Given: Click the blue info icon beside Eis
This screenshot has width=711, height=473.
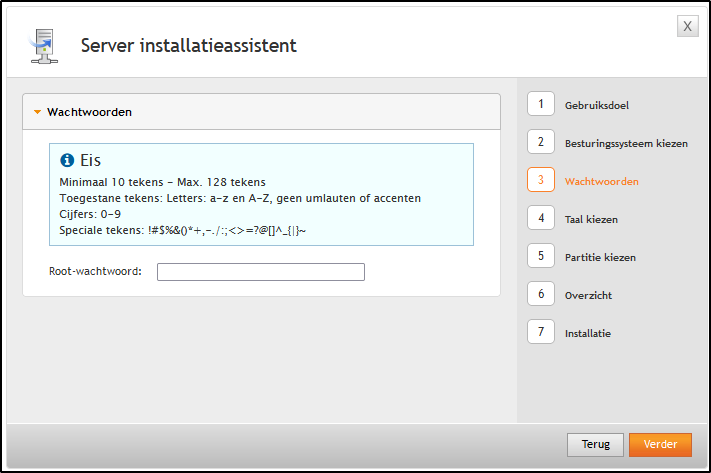Looking at the screenshot, I should [x=67, y=160].
